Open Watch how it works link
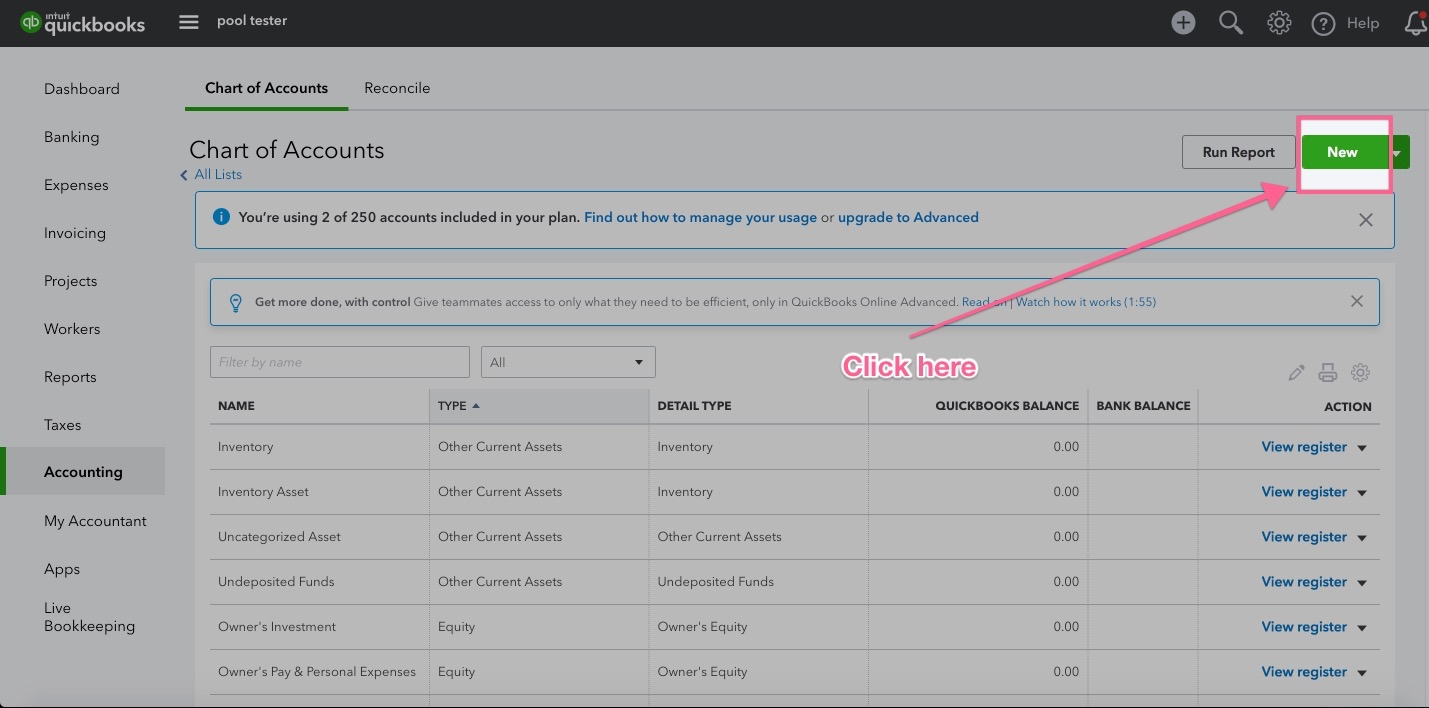 click(x=1086, y=301)
